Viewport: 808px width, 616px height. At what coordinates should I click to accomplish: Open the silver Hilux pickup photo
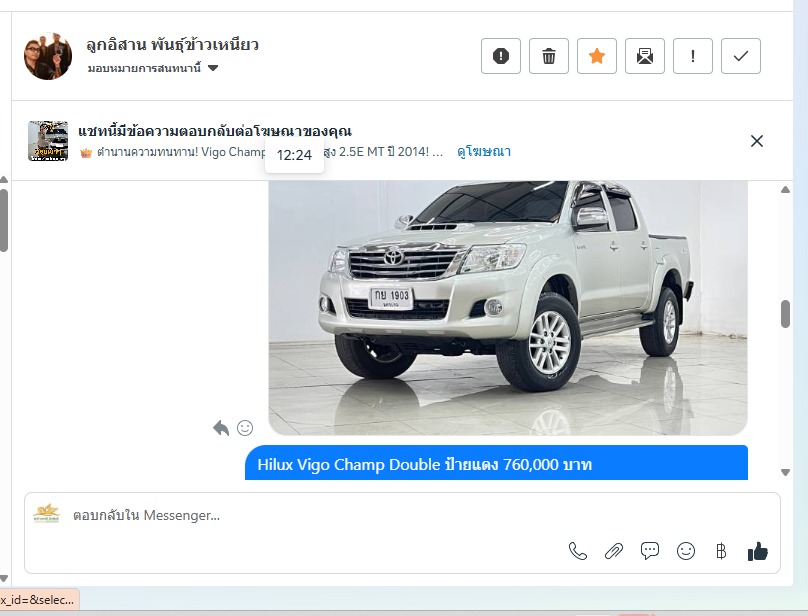(508, 308)
